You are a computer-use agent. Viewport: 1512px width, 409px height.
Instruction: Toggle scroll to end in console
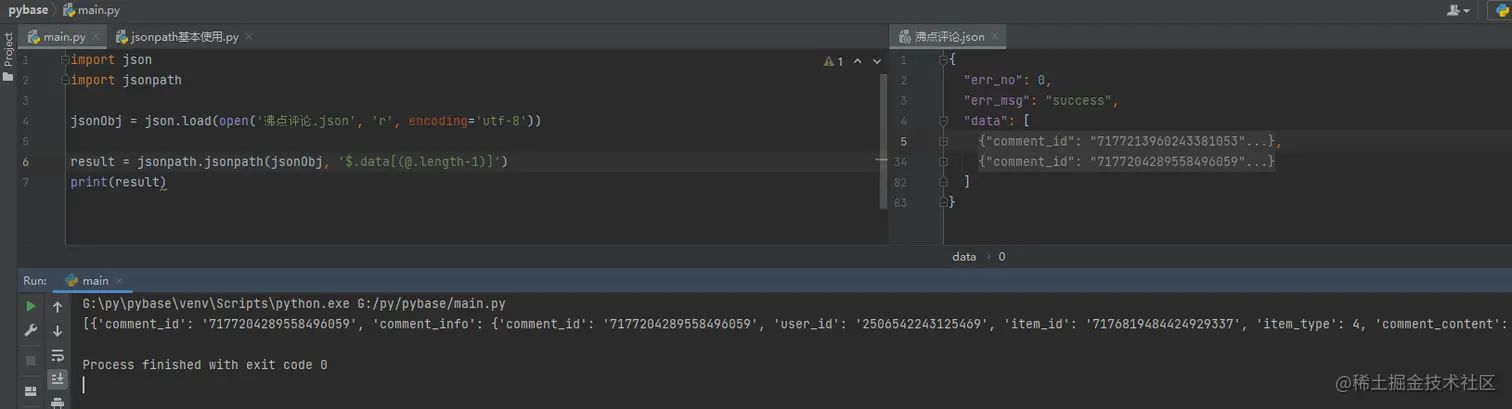pyautogui.click(x=58, y=379)
